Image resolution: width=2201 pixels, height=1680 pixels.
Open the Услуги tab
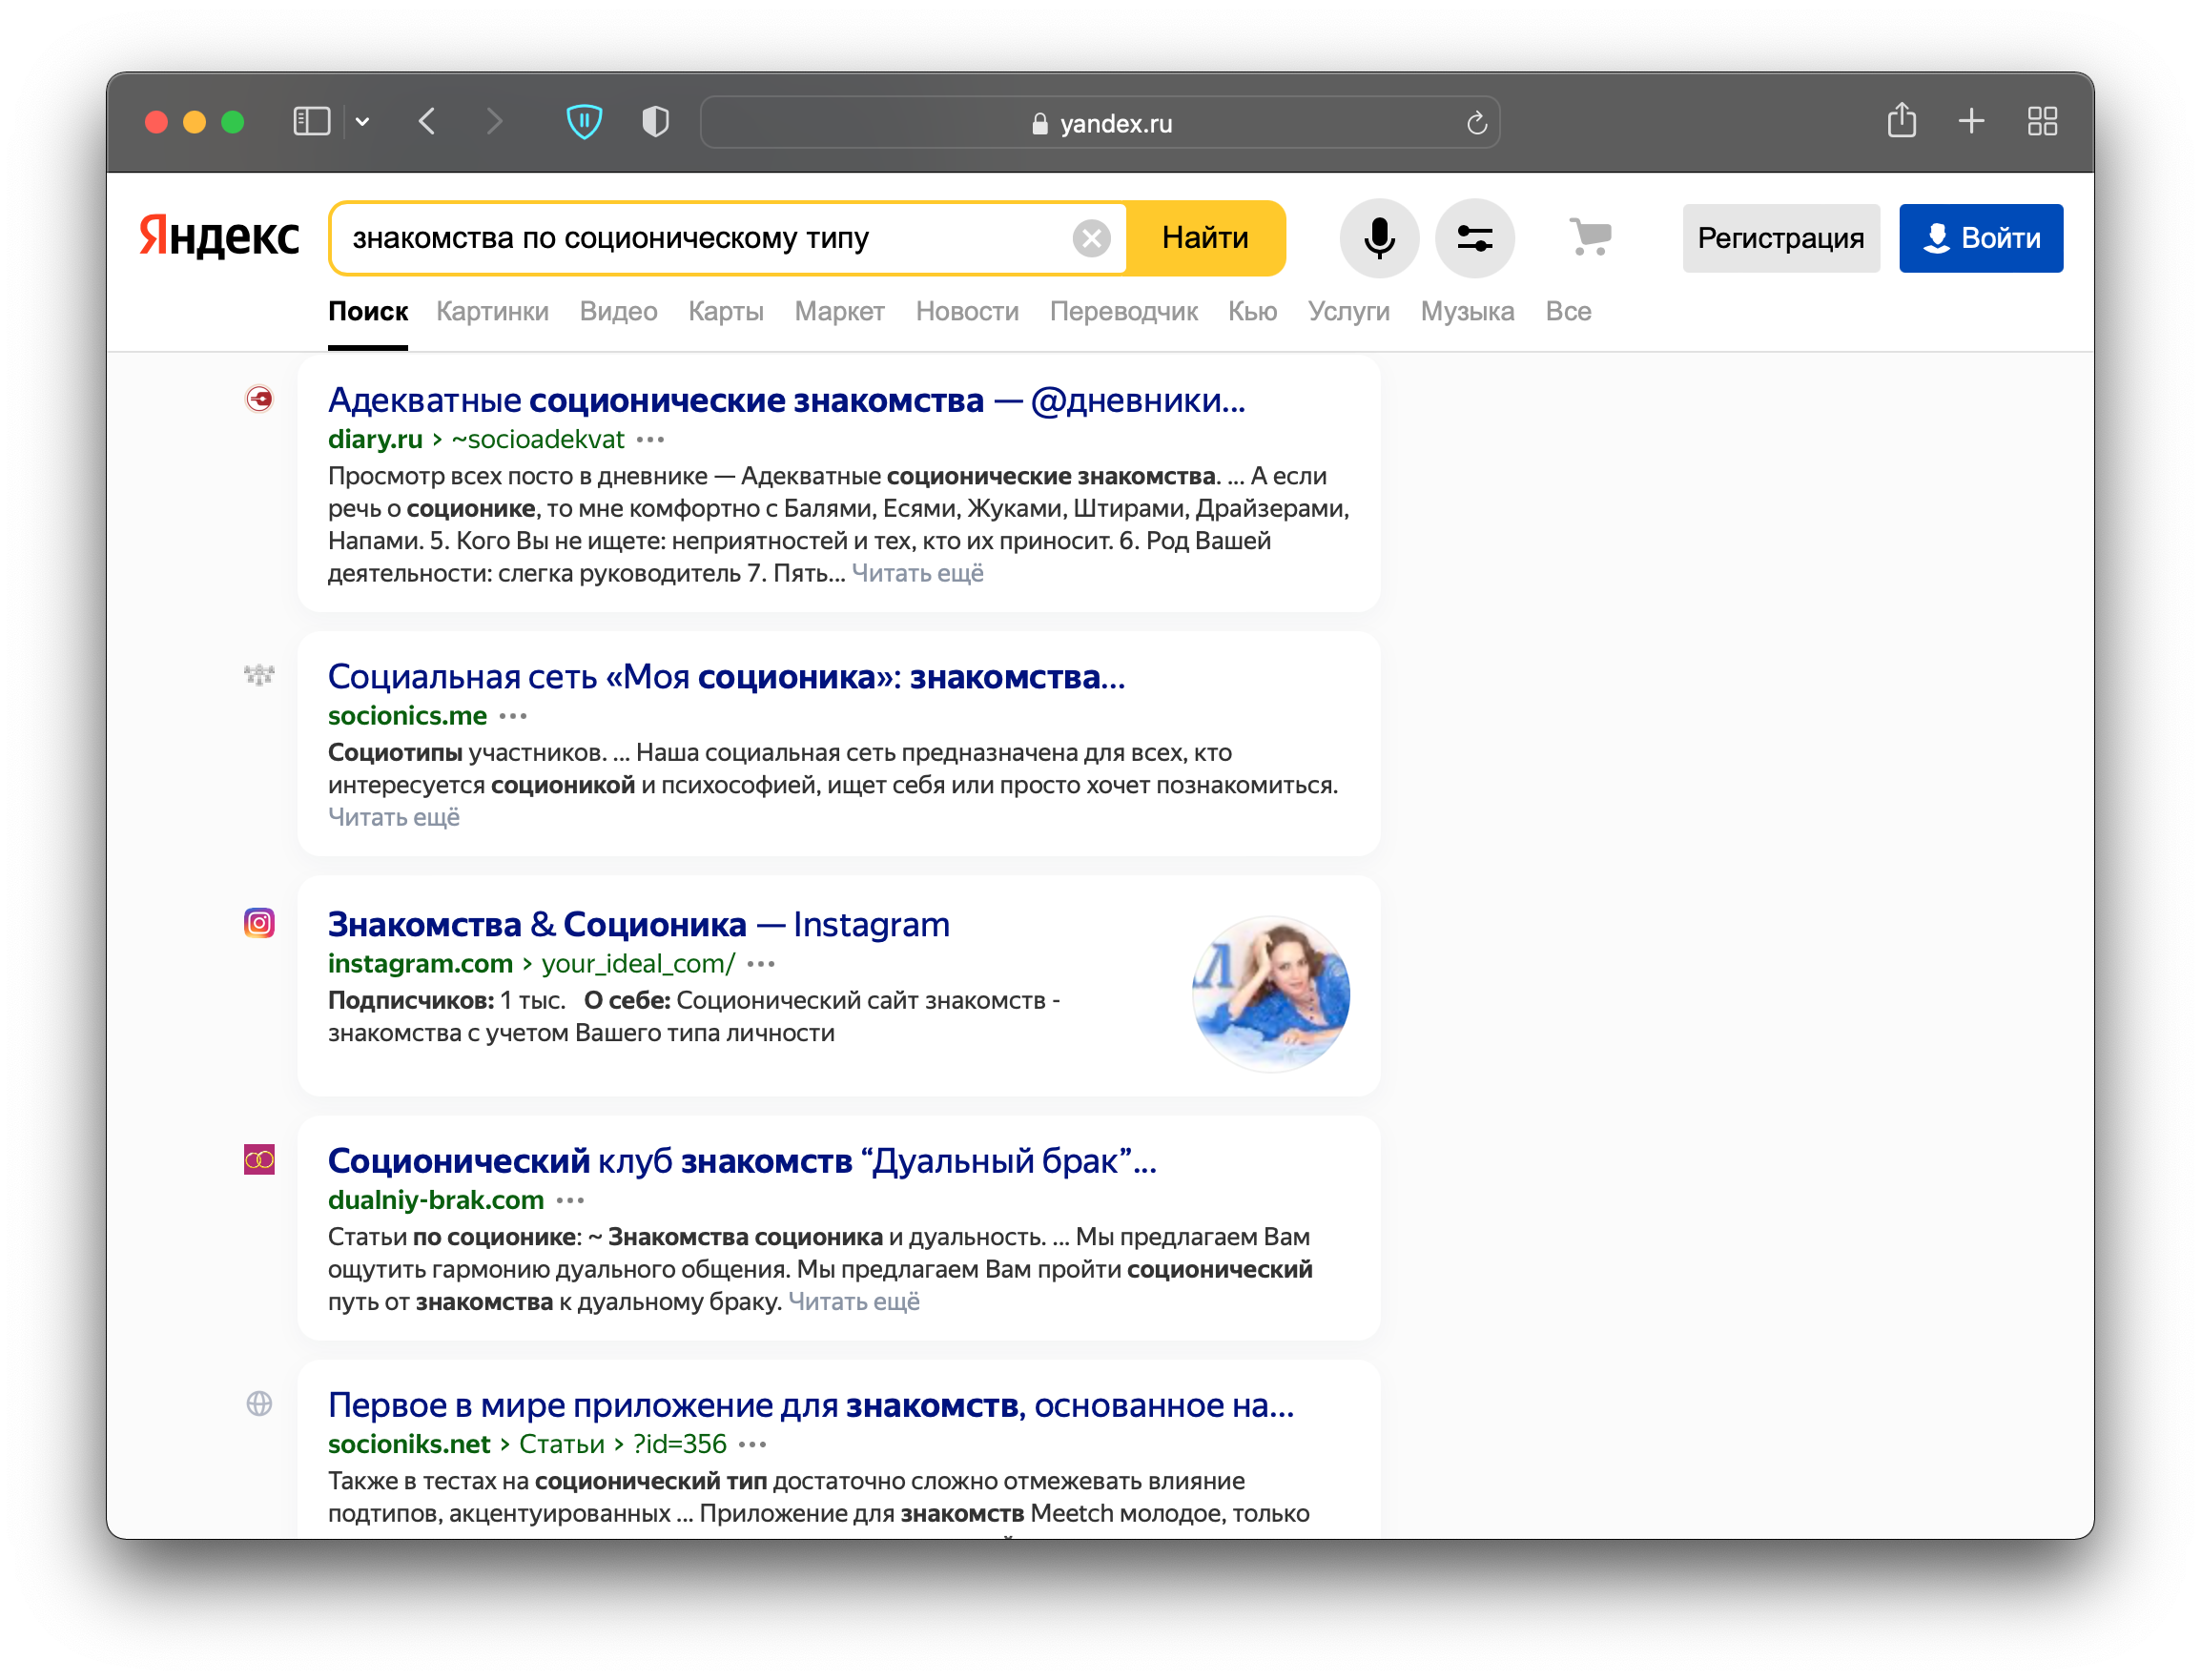click(1348, 312)
